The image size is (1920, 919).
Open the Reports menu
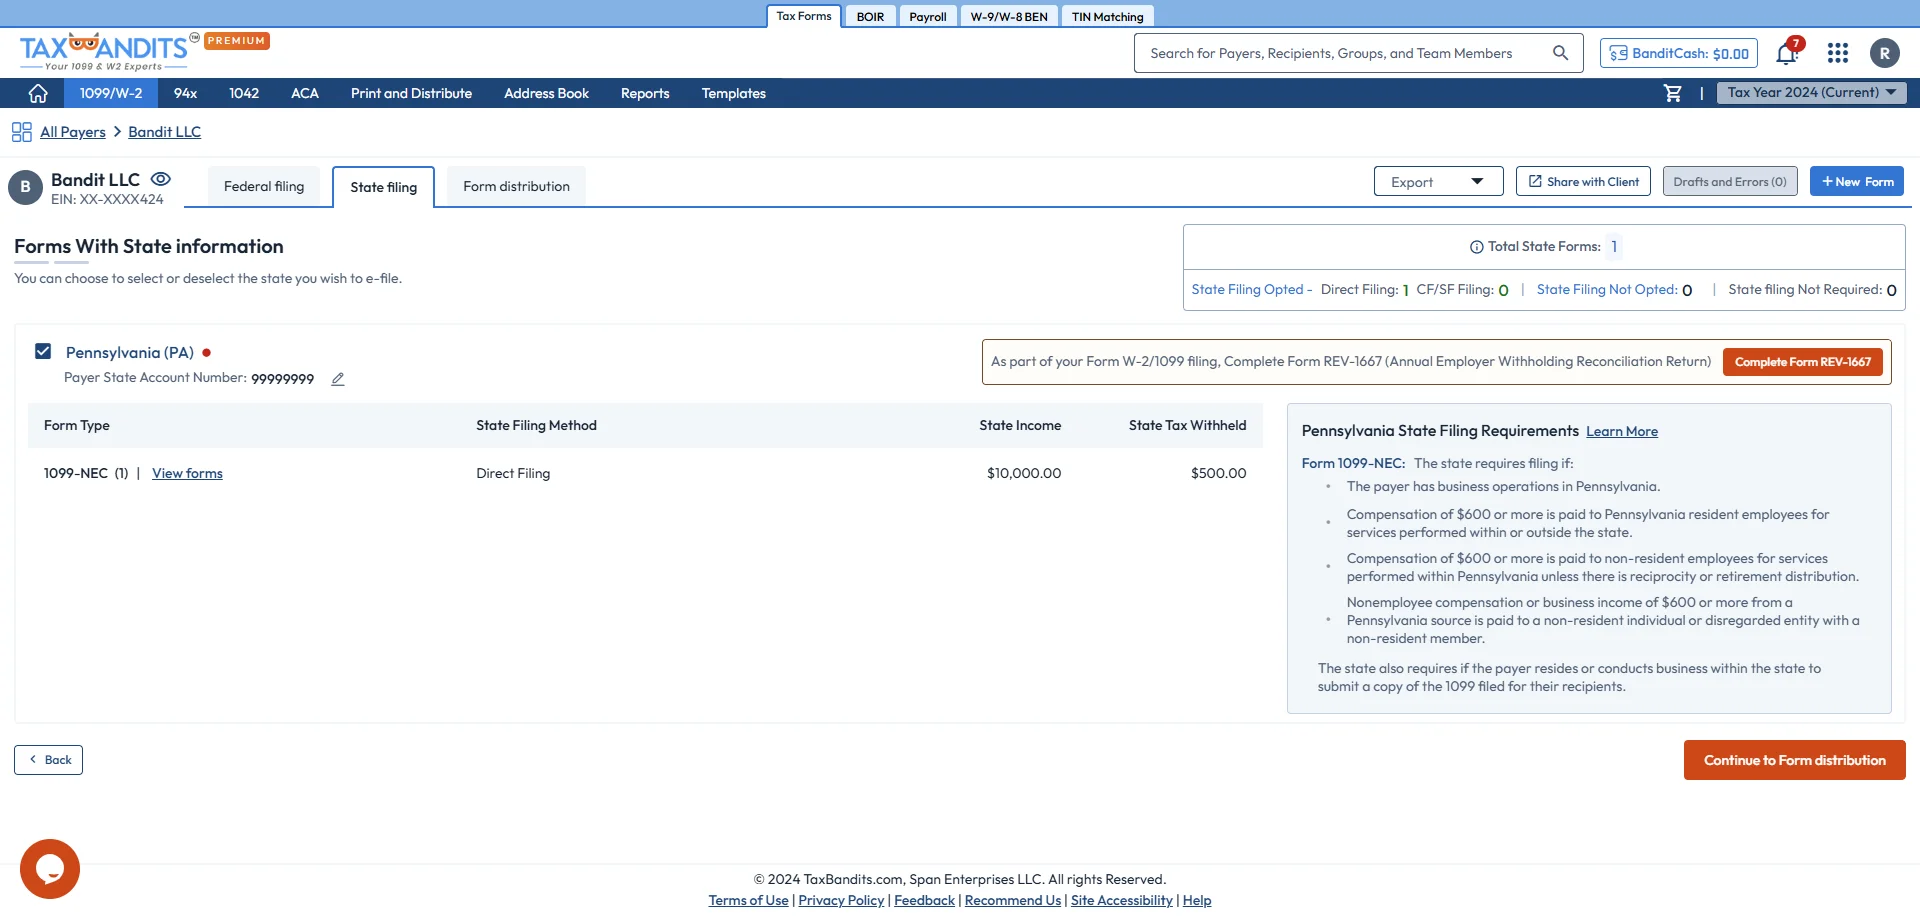(645, 93)
